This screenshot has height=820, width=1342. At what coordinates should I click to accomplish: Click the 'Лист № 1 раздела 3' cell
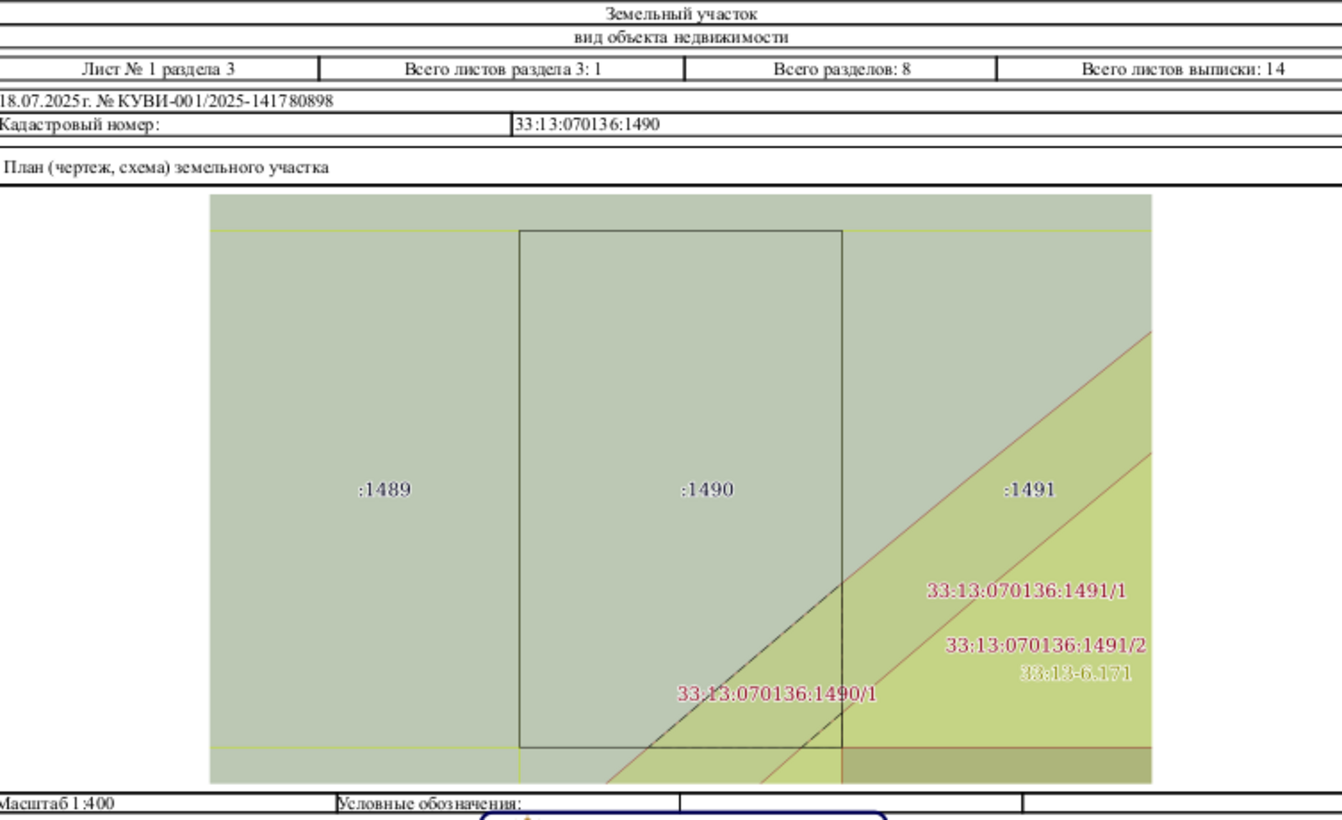click(x=158, y=69)
